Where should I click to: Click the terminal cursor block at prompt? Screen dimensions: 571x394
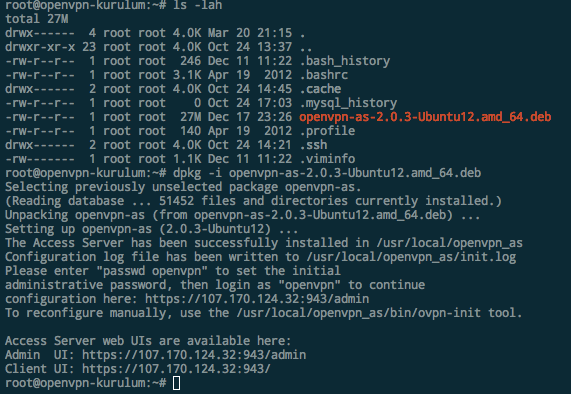[176, 383]
